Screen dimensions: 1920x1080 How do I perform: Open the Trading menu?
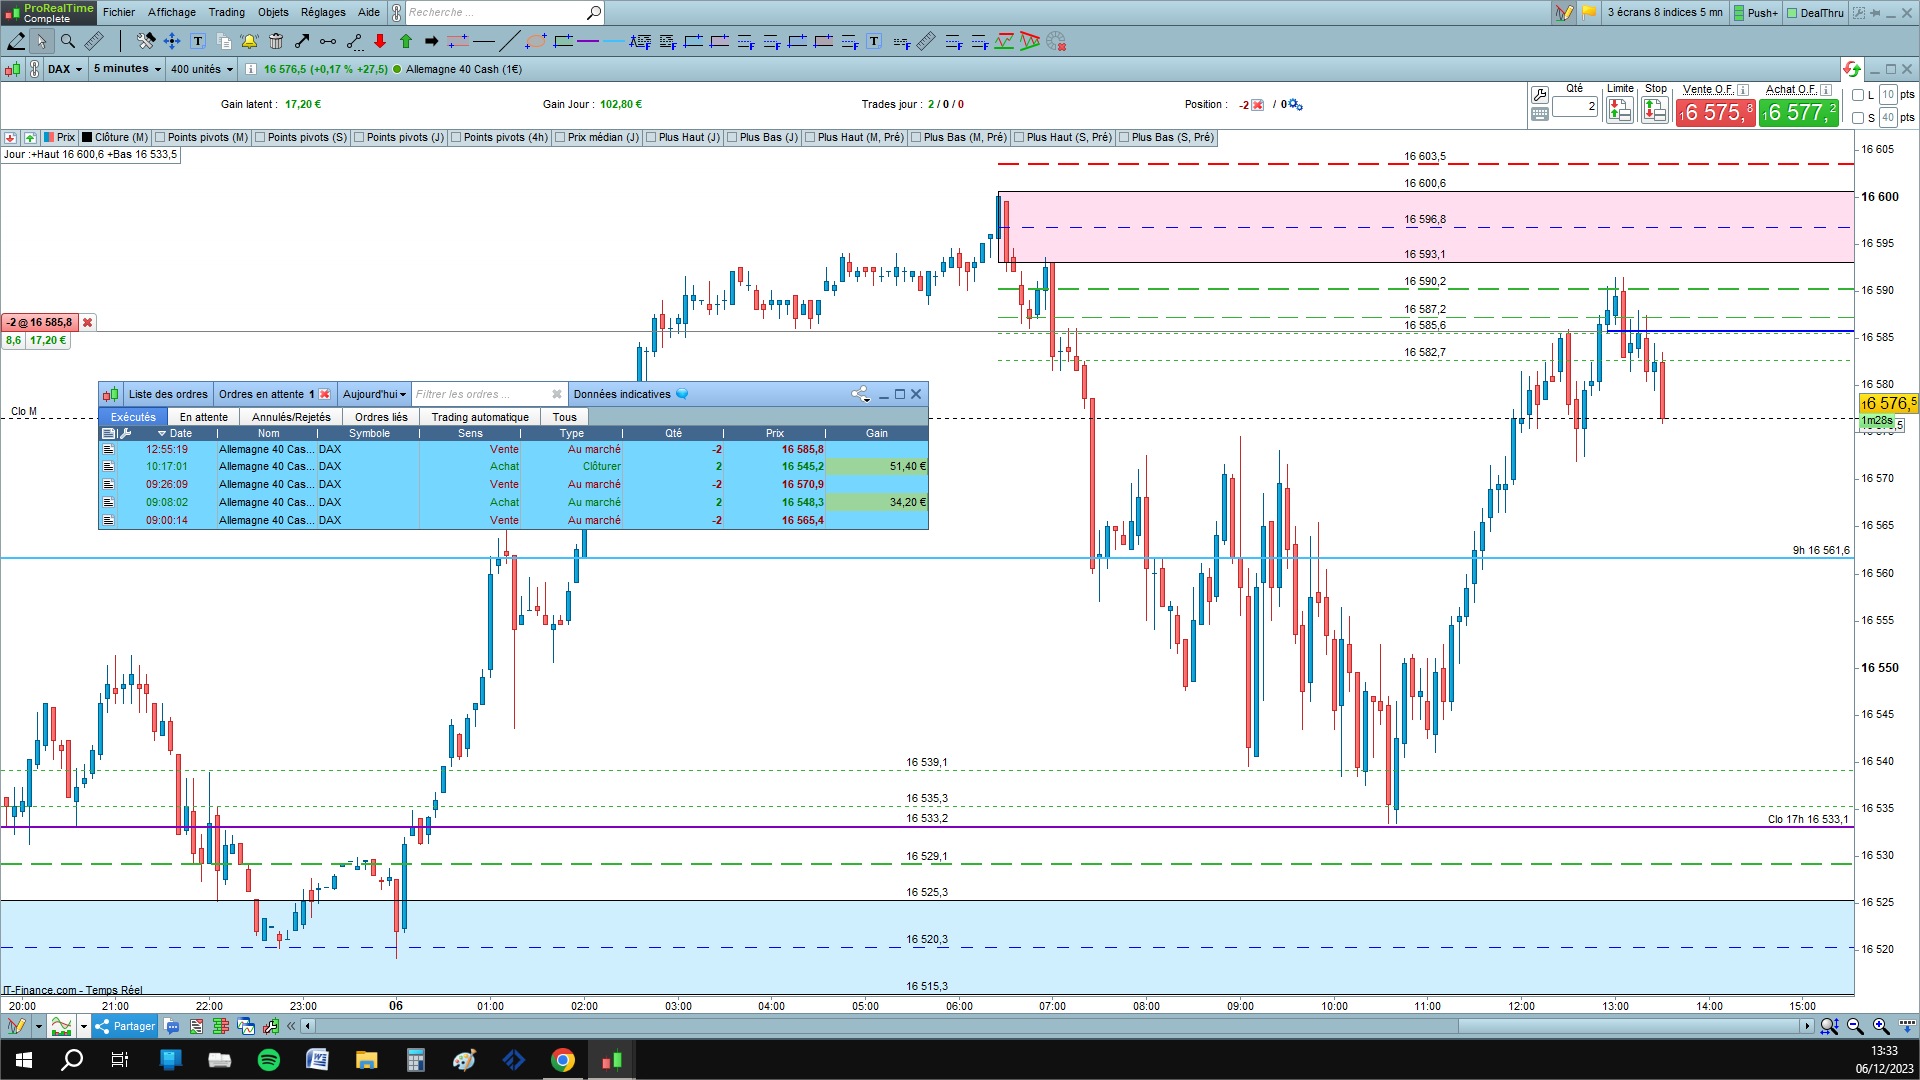(x=226, y=12)
